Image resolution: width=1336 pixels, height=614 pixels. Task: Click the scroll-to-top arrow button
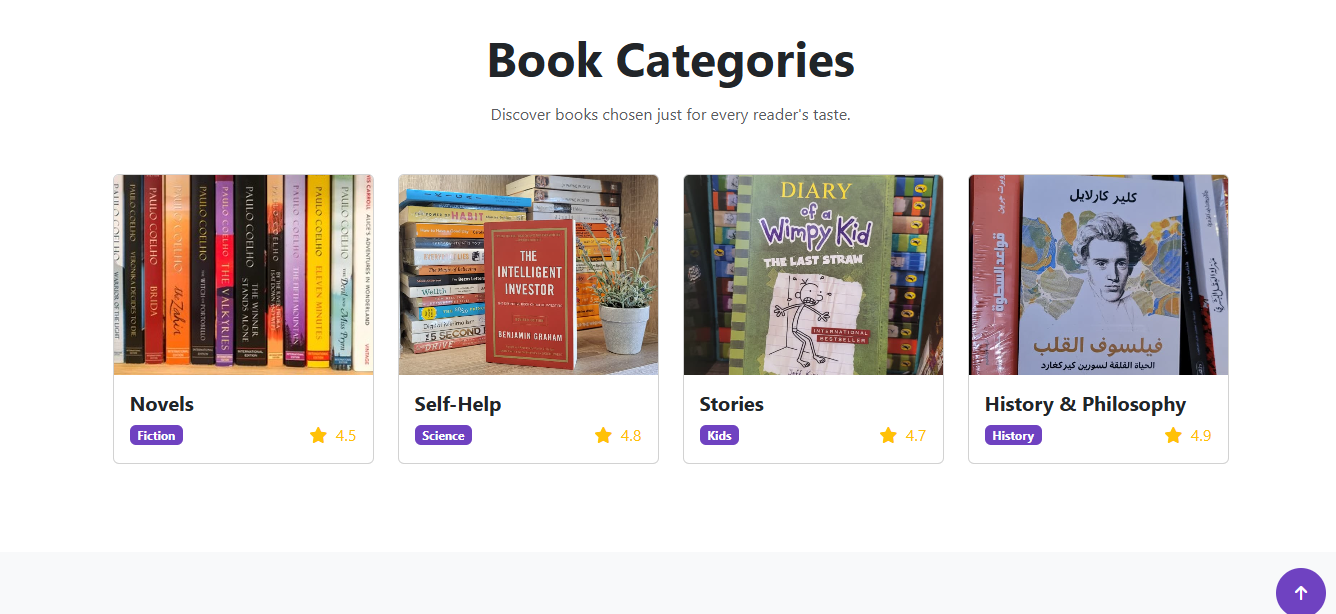pyautogui.click(x=1300, y=592)
